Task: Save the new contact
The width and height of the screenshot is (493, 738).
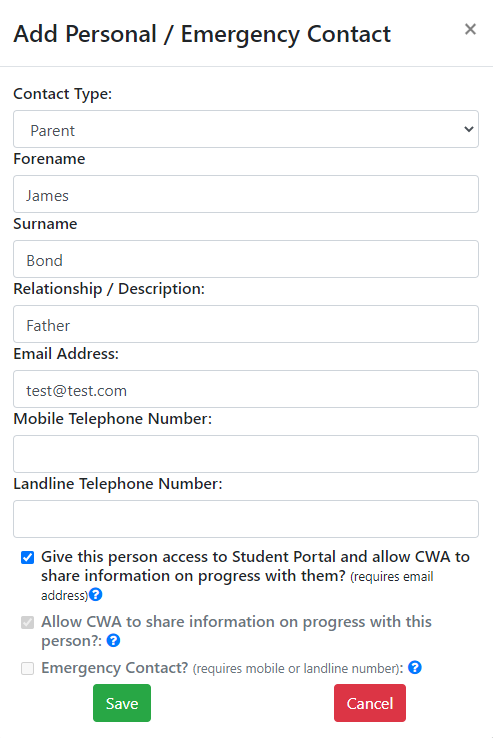Action: [x=122, y=703]
